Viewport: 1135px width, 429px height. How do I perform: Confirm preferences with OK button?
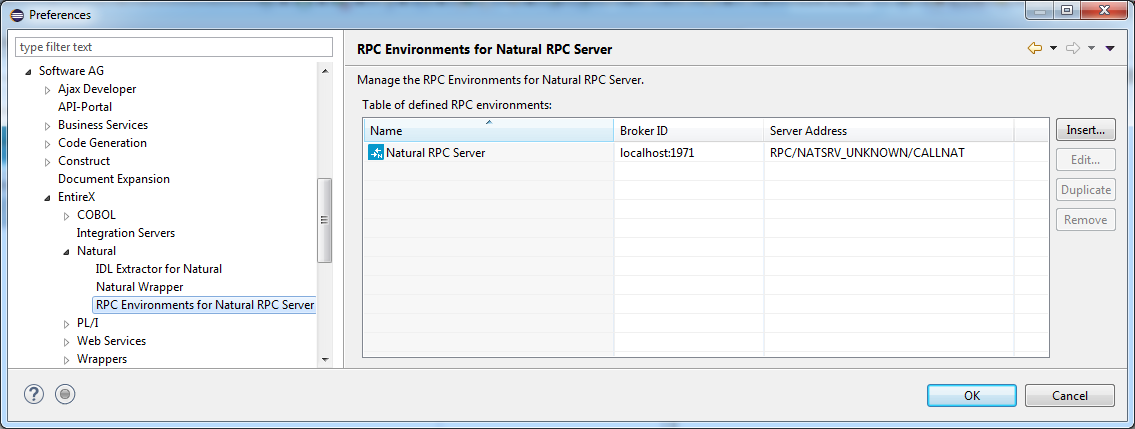click(x=971, y=395)
